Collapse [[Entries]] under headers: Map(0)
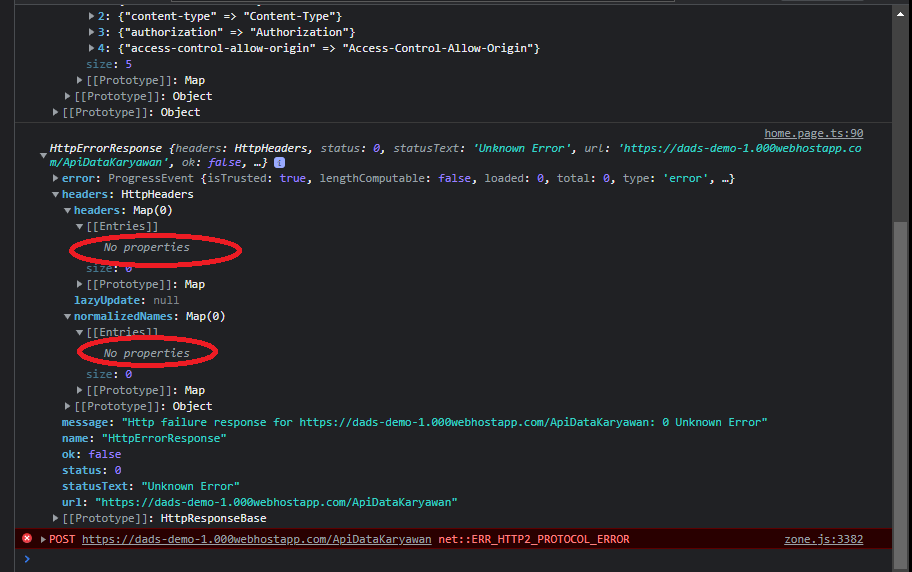Viewport: 912px width, 572px height. 79,226
